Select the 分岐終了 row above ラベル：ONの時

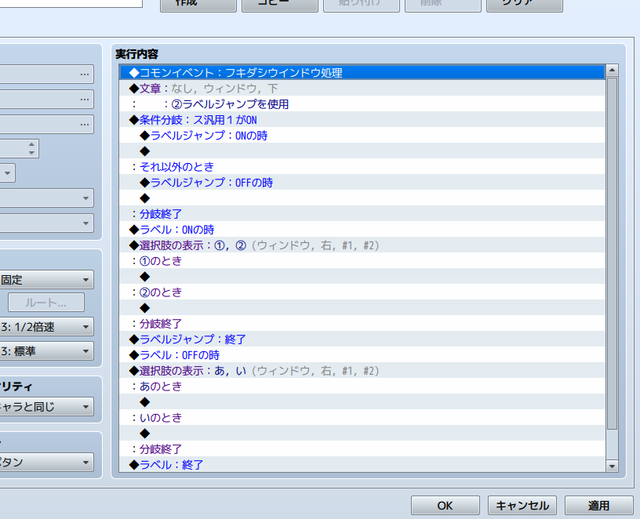click(x=362, y=214)
